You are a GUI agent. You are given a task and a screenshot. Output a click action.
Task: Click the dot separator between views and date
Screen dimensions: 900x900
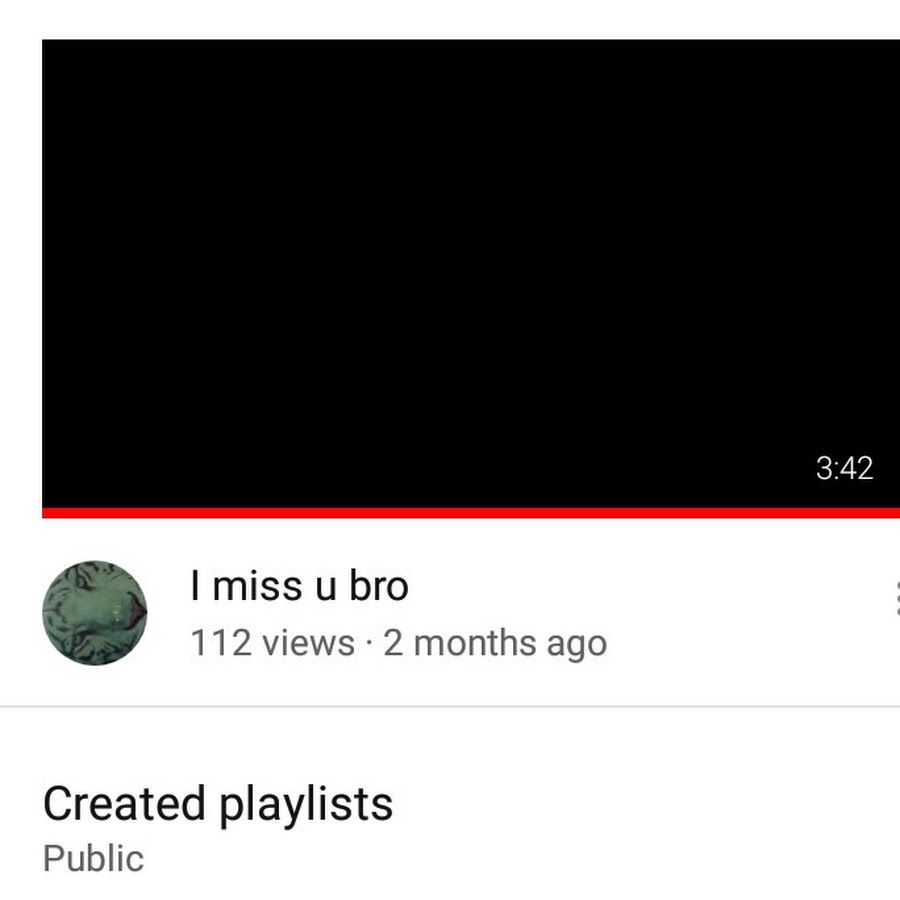point(368,643)
